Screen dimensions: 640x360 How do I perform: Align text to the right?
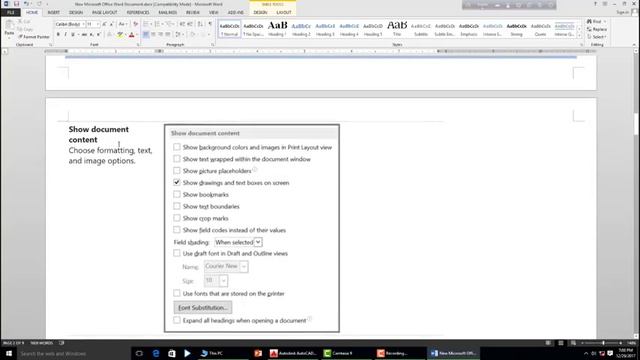(x=160, y=35)
